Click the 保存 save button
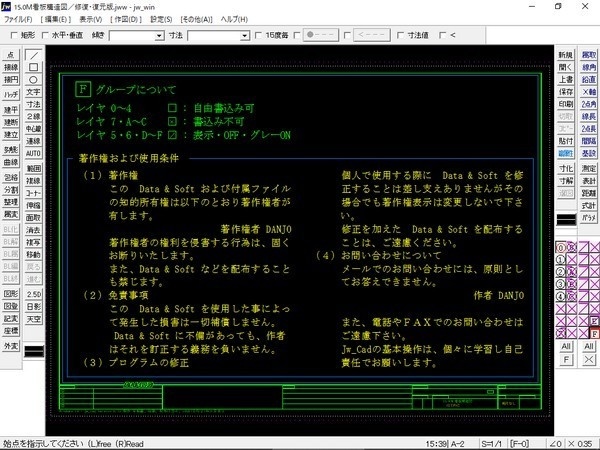The image size is (600, 450). point(566,92)
